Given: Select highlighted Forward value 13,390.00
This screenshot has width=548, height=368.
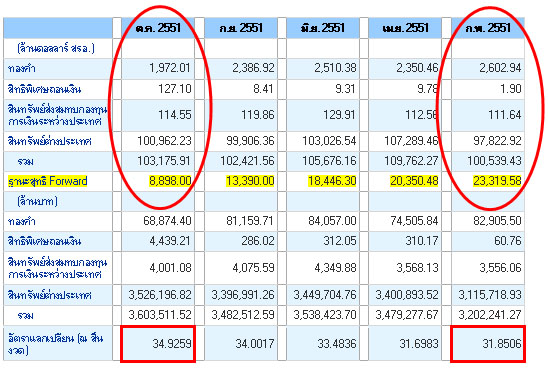Looking at the screenshot, I should click(250, 181).
